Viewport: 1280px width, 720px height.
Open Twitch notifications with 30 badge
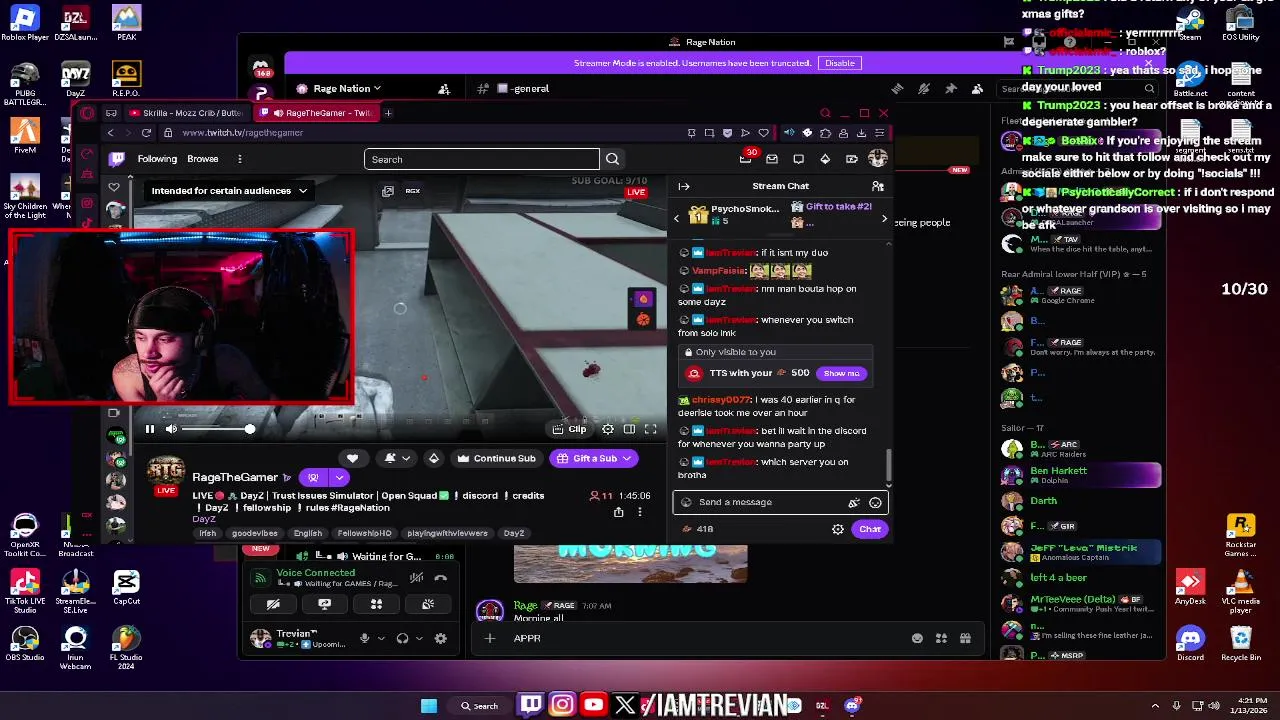coord(745,158)
